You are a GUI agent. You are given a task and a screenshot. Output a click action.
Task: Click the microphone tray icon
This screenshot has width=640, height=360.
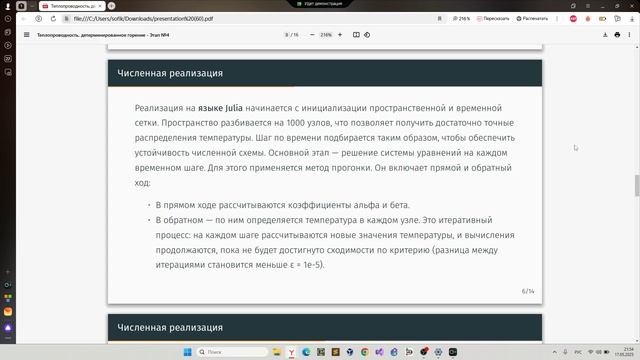coord(565,352)
